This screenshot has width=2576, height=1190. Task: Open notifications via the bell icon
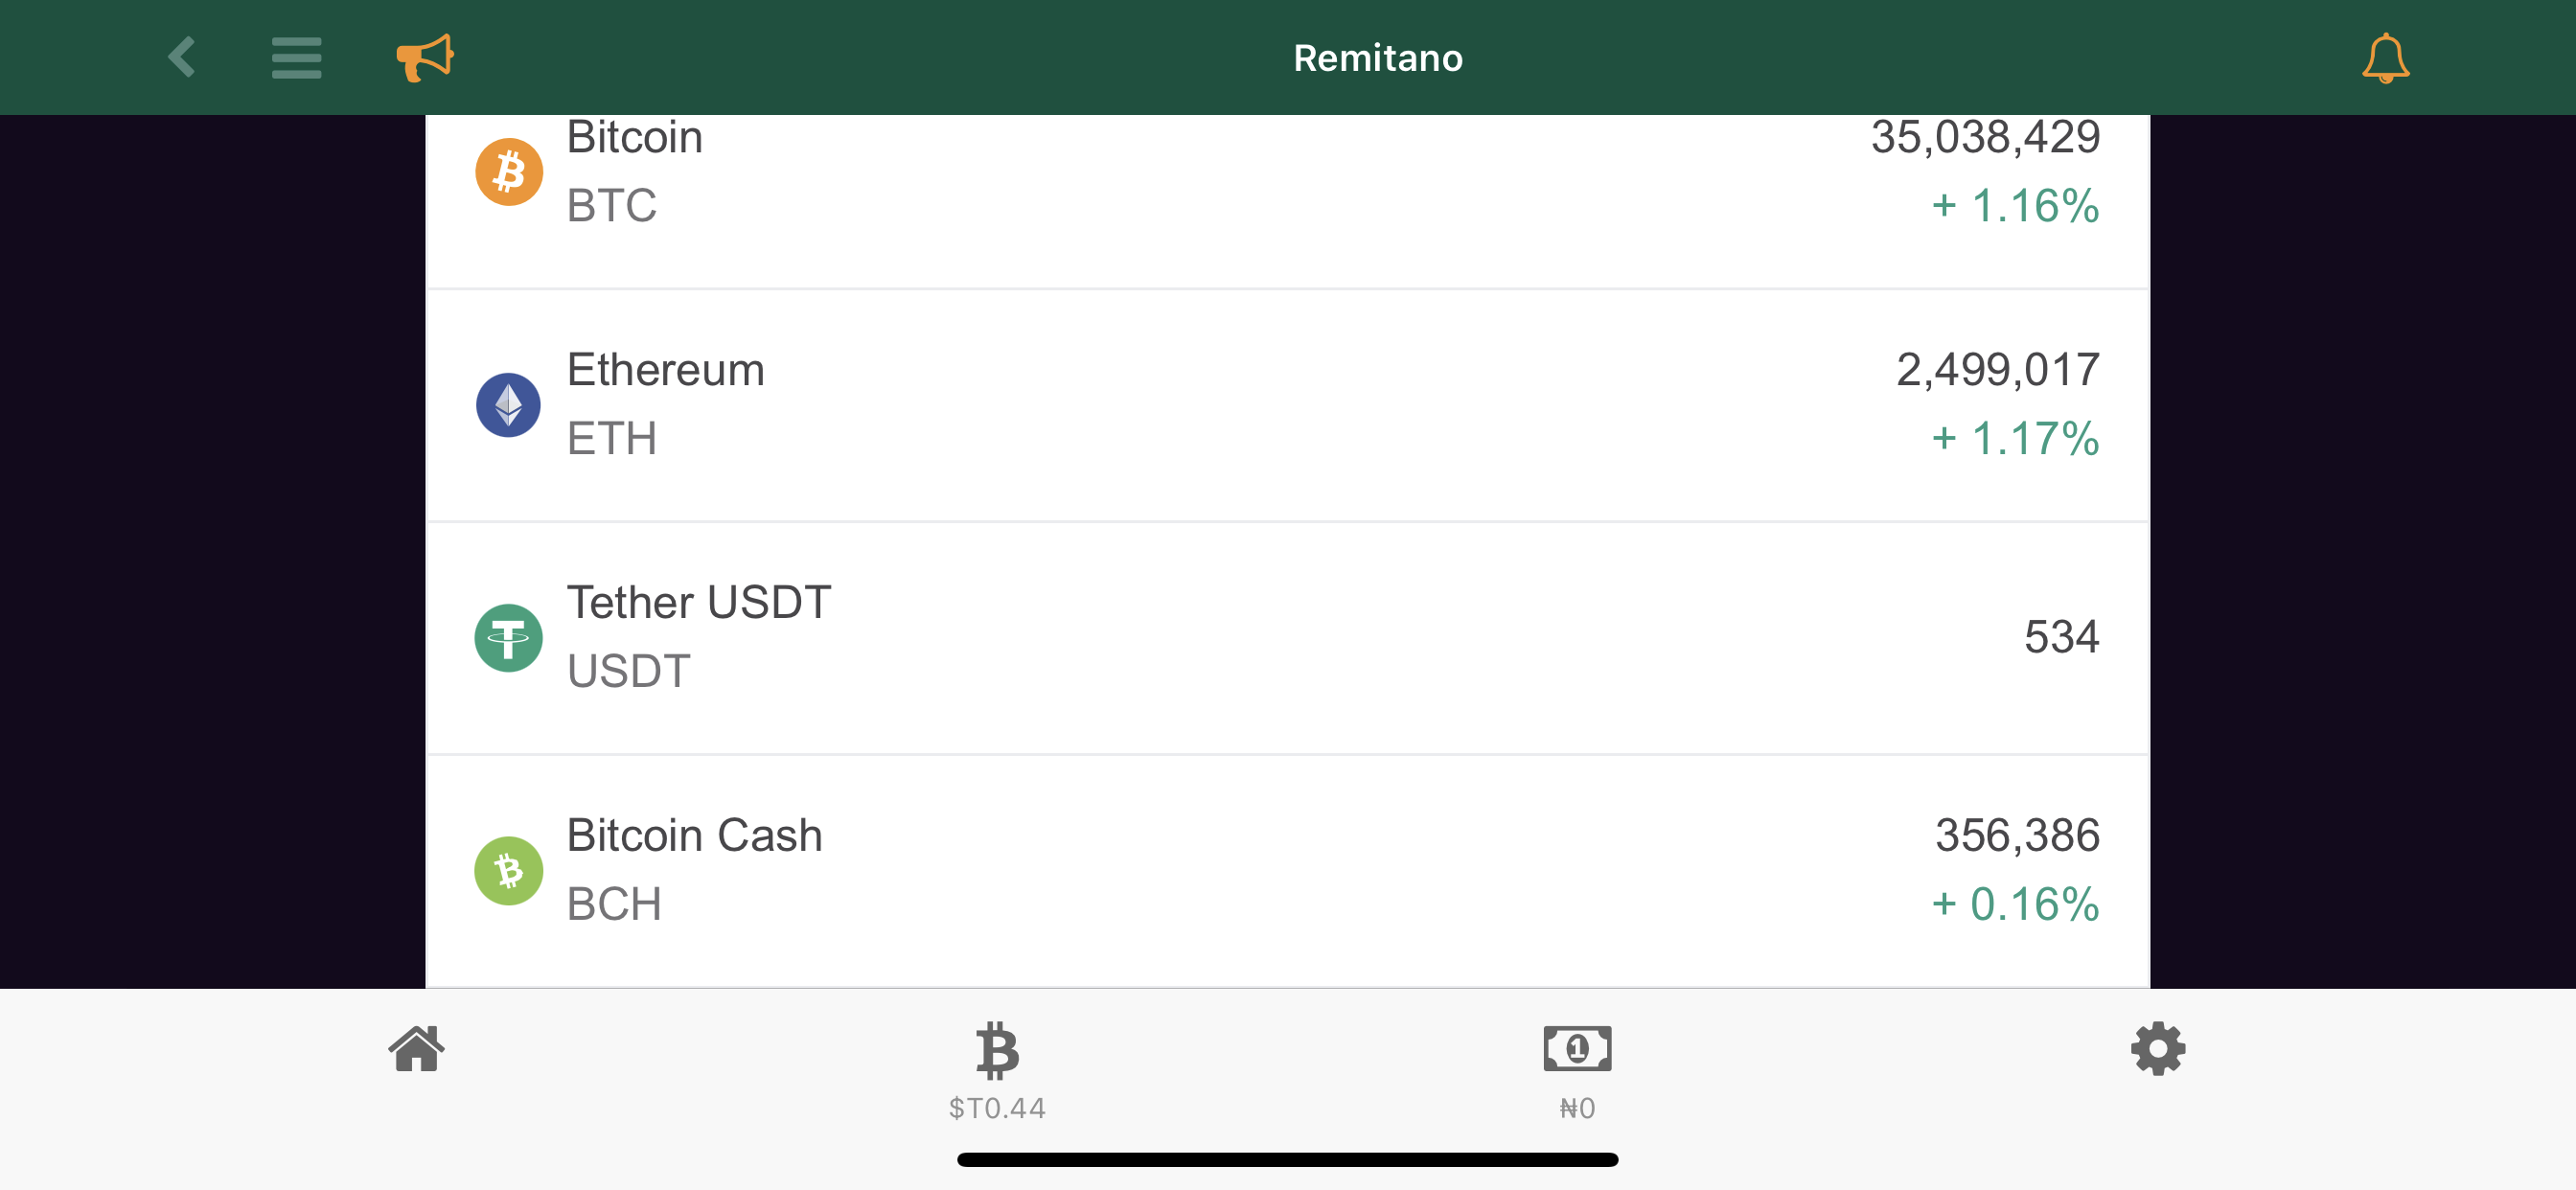(2385, 57)
